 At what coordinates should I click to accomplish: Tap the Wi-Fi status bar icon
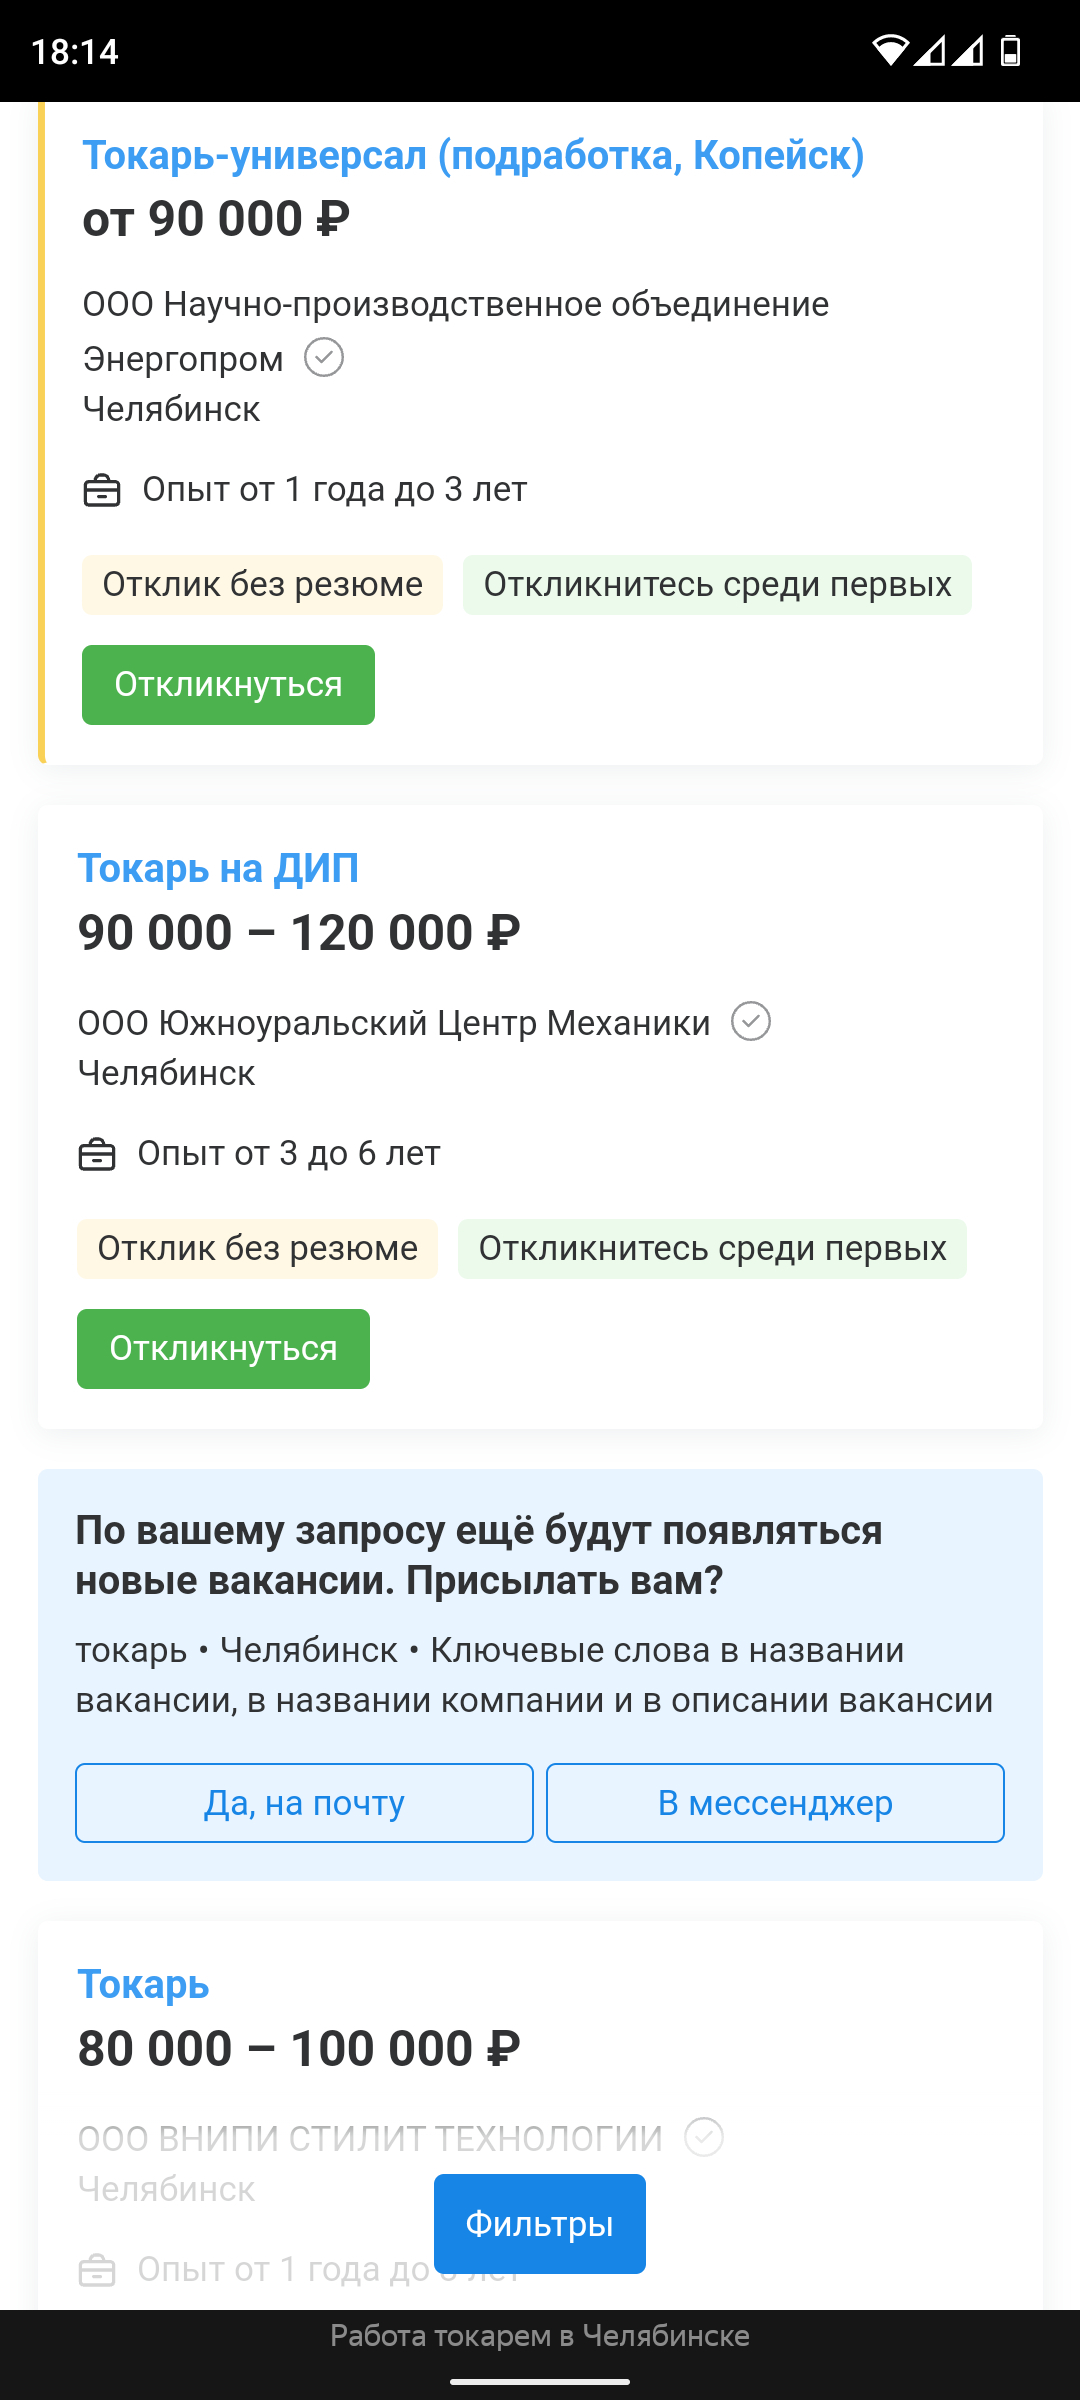[889, 50]
